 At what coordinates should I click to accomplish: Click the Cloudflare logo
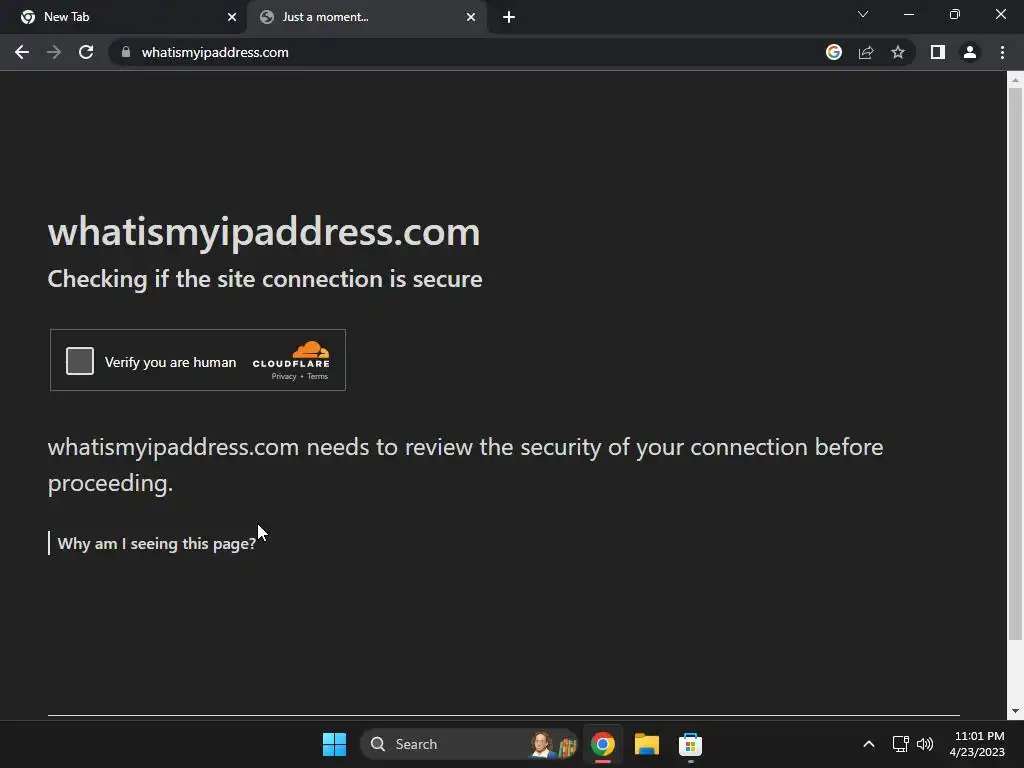coord(291,355)
